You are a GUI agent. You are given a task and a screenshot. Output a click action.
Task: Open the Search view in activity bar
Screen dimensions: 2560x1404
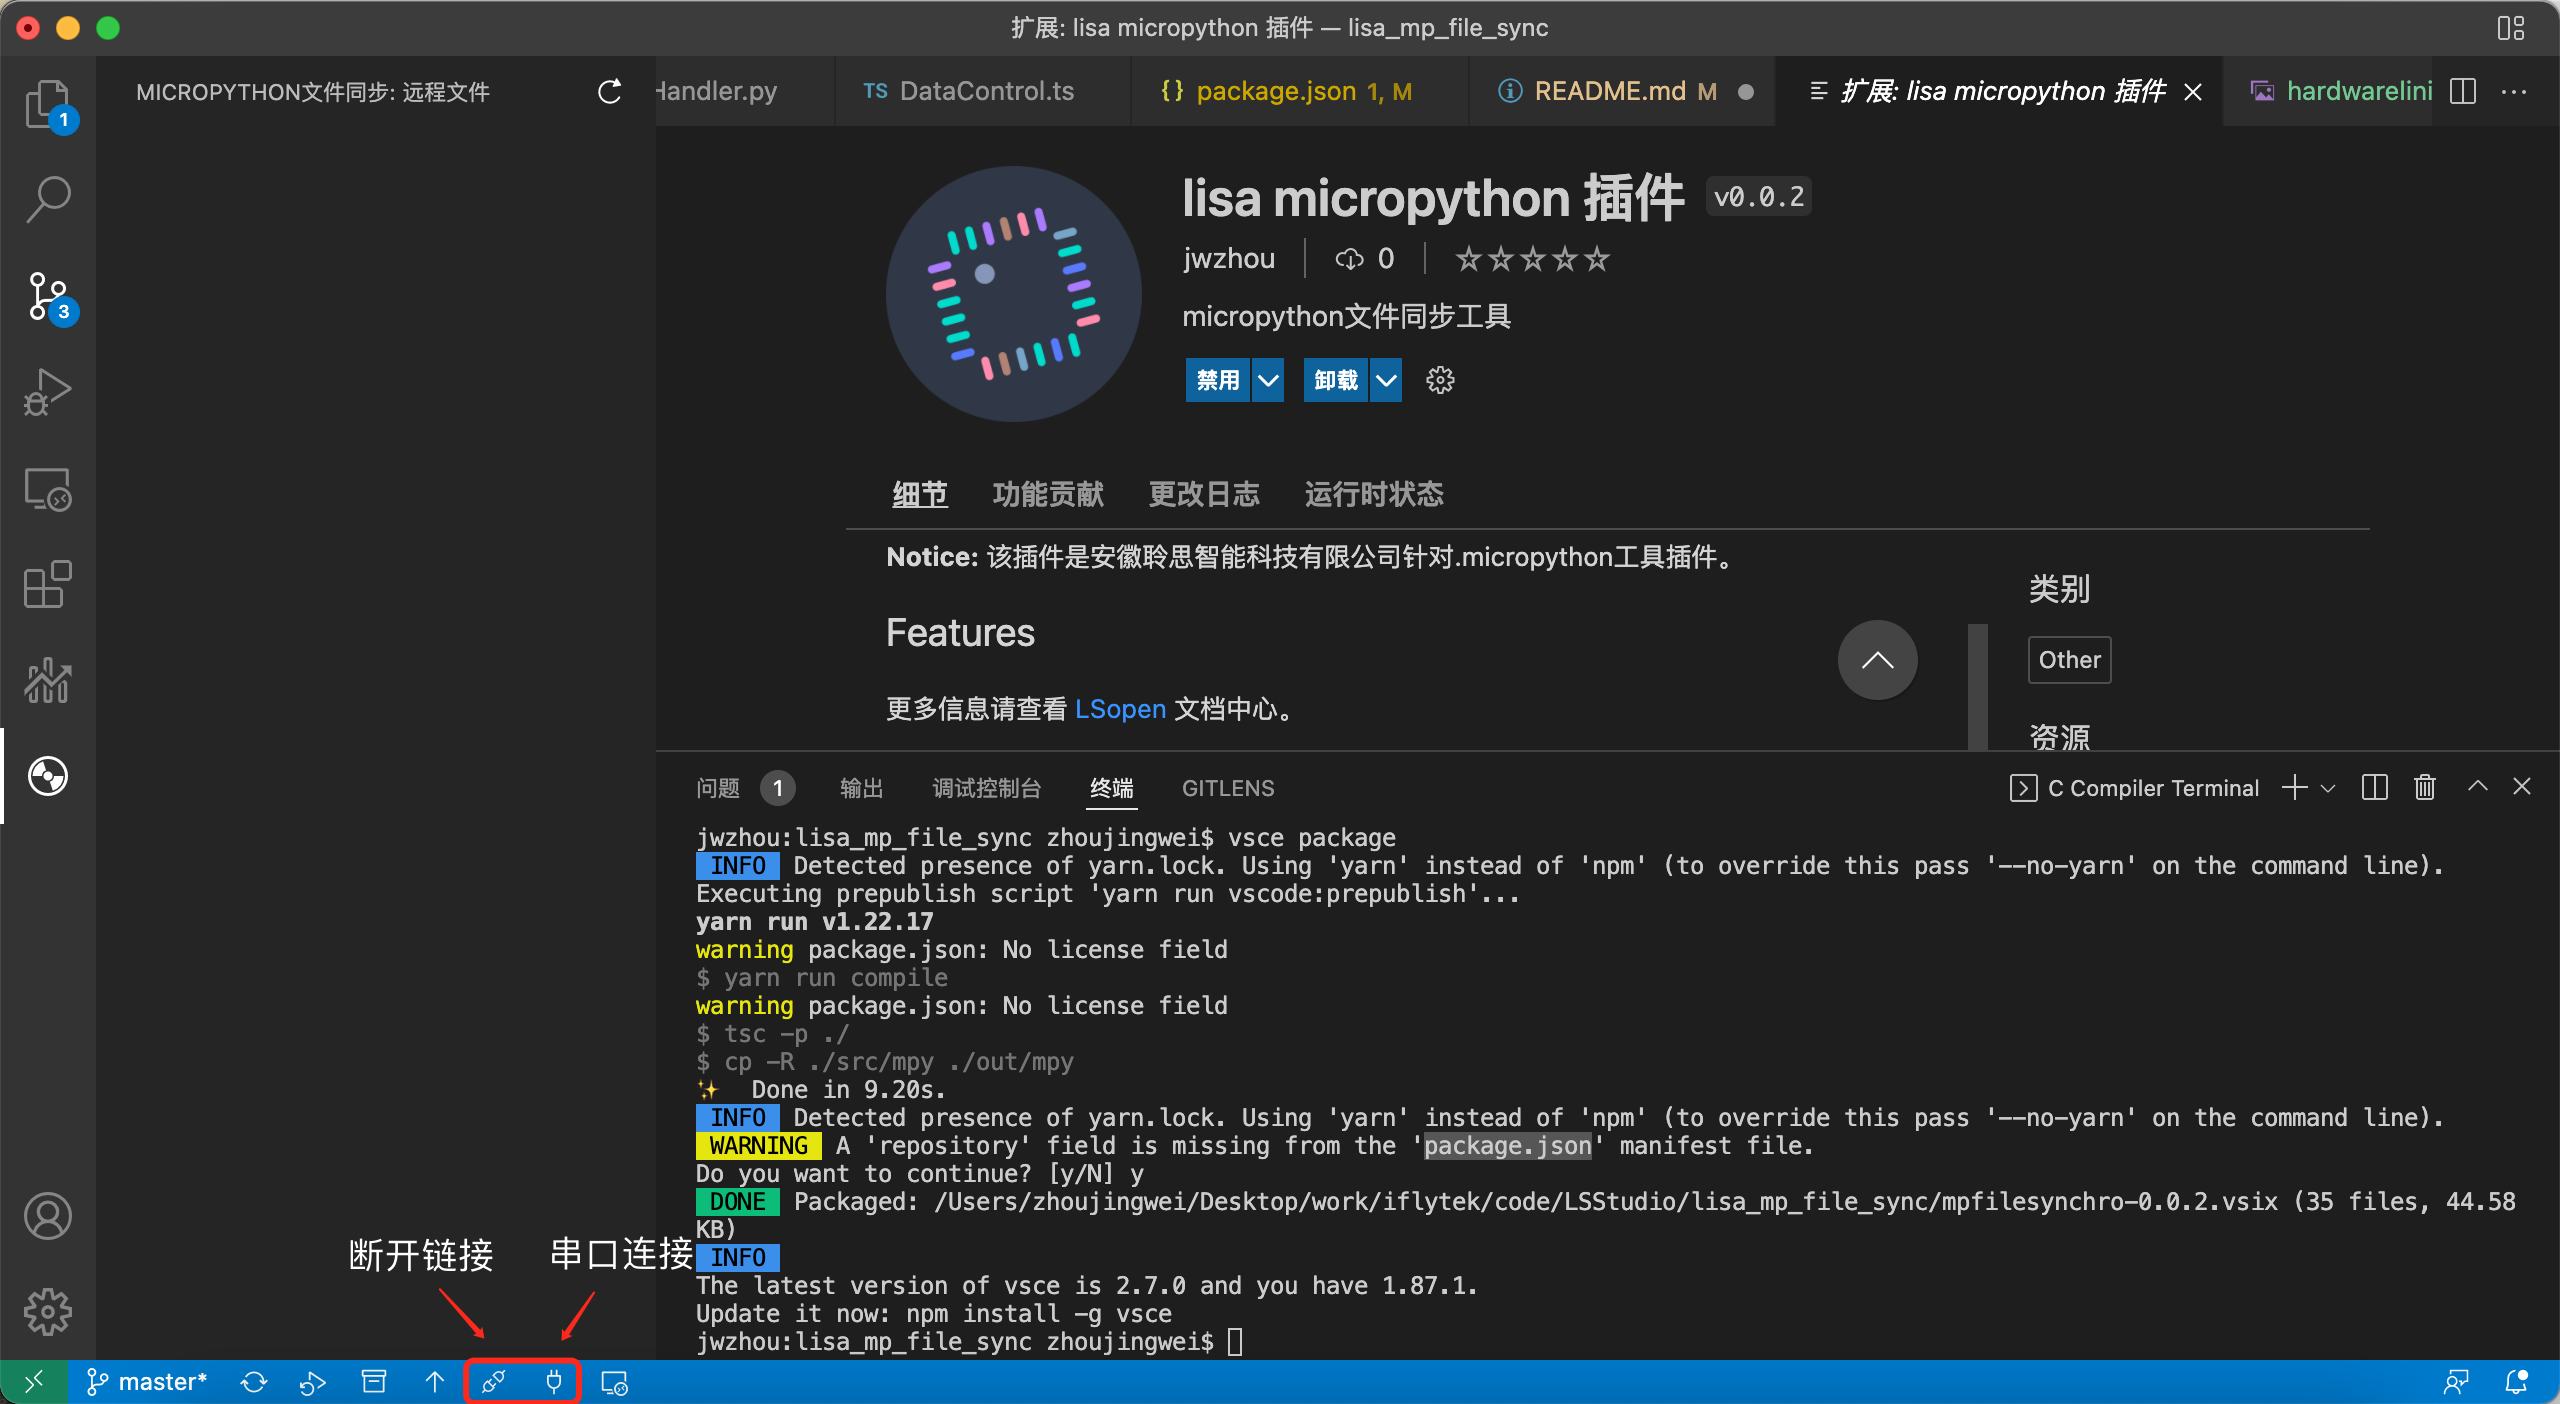[47, 199]
